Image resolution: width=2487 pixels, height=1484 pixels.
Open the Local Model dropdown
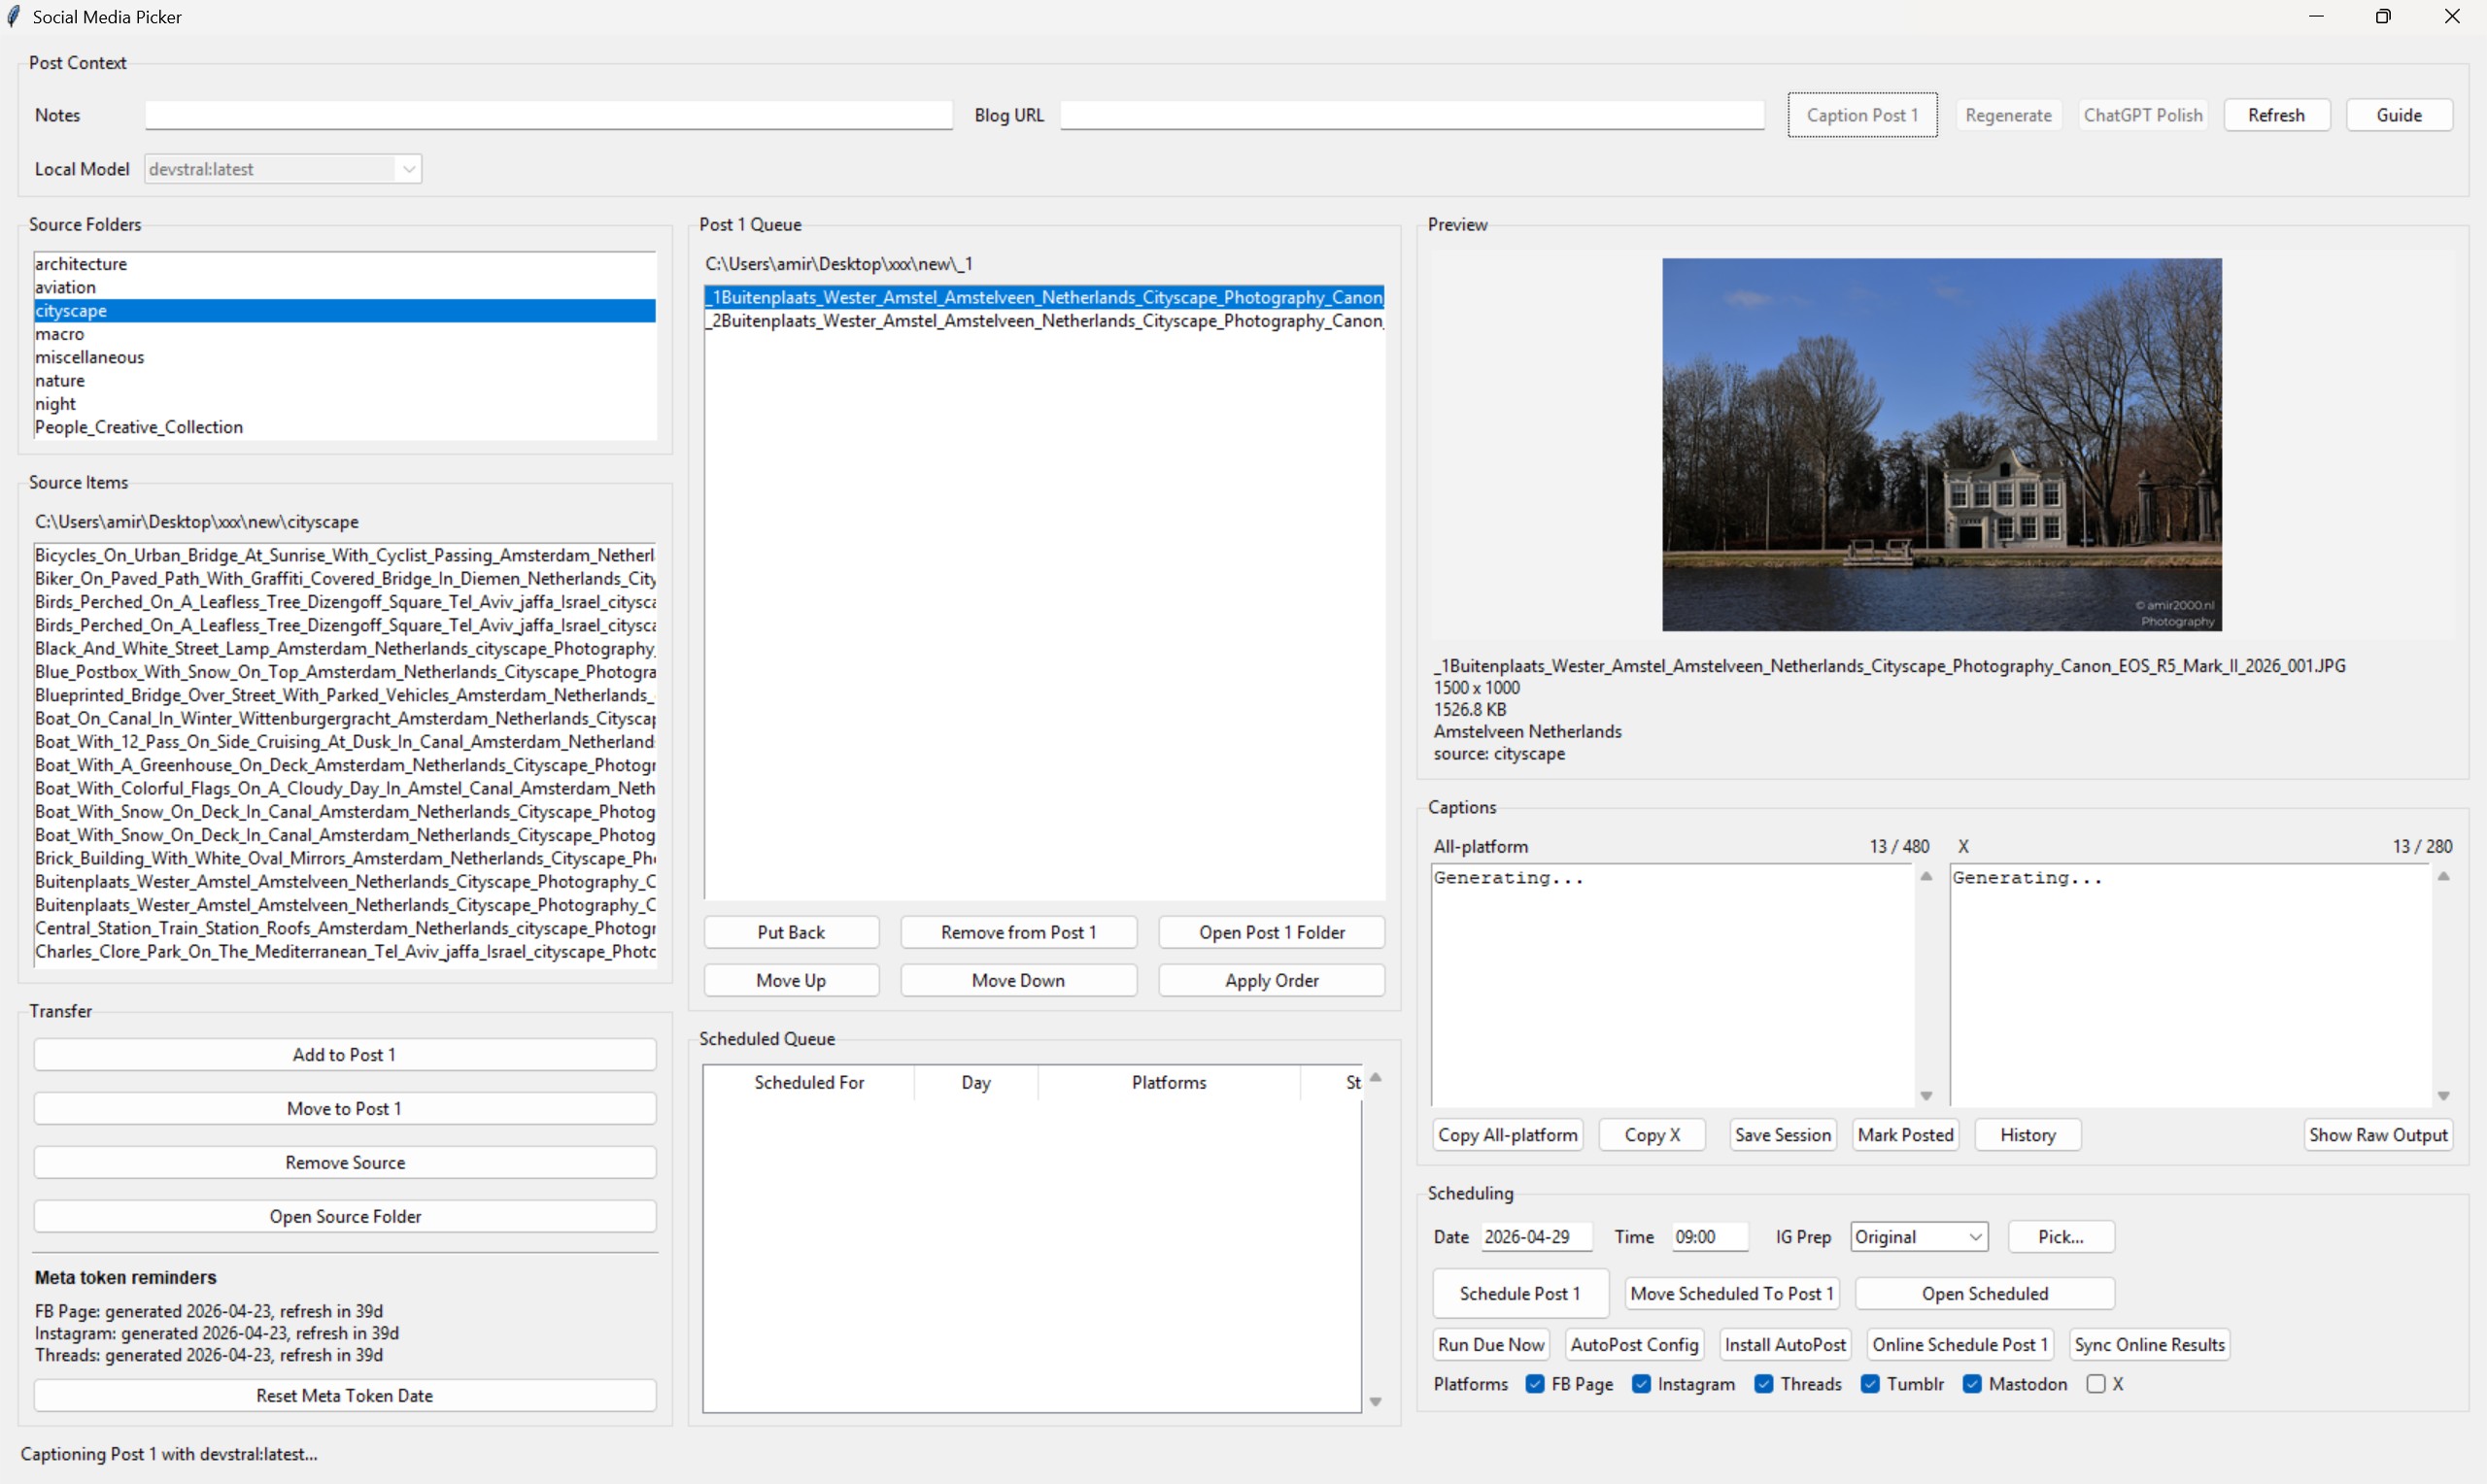(x=408, y=169)
